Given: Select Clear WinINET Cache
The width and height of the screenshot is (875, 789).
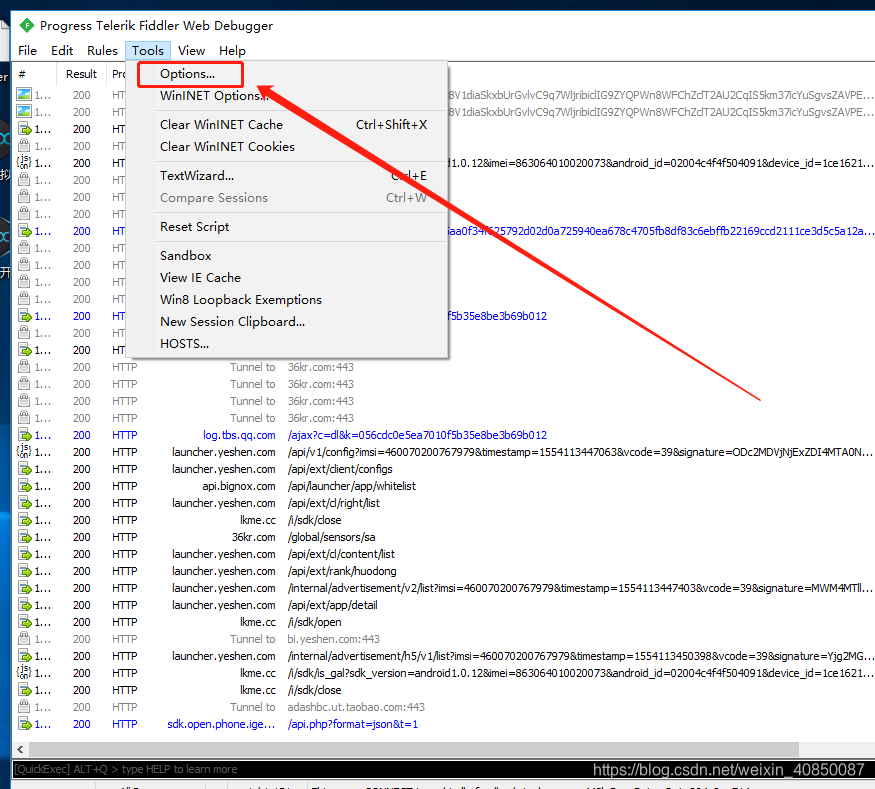Looking at the screenshot, I should pos(287,124).
